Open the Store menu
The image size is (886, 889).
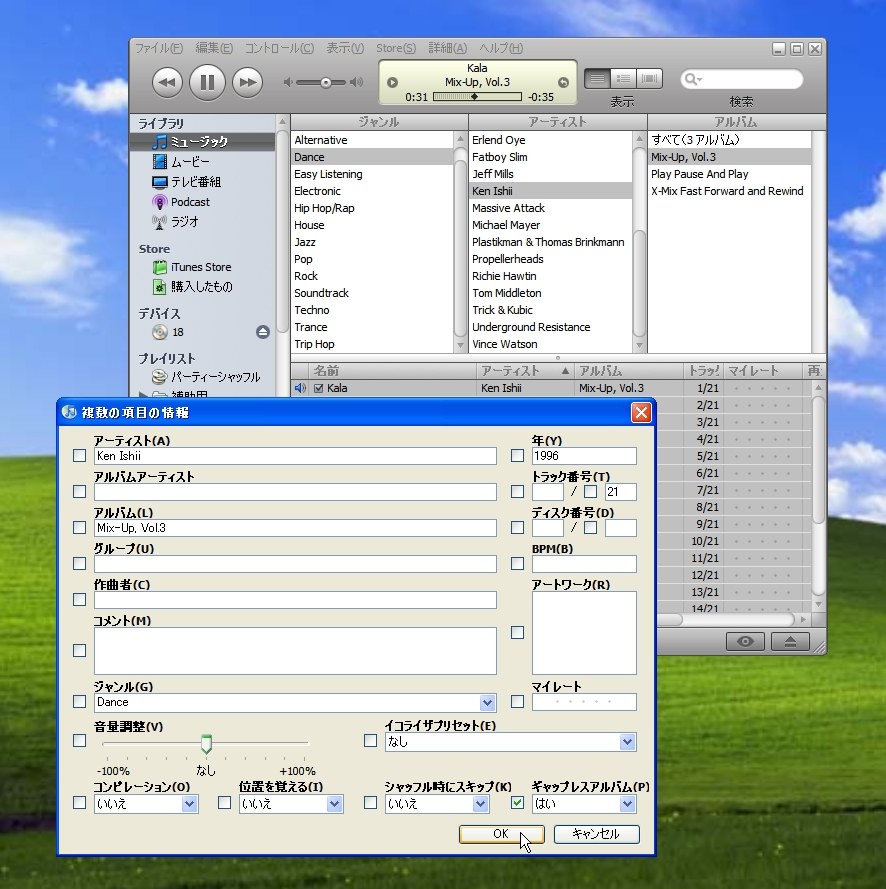(x=396, y=48)
